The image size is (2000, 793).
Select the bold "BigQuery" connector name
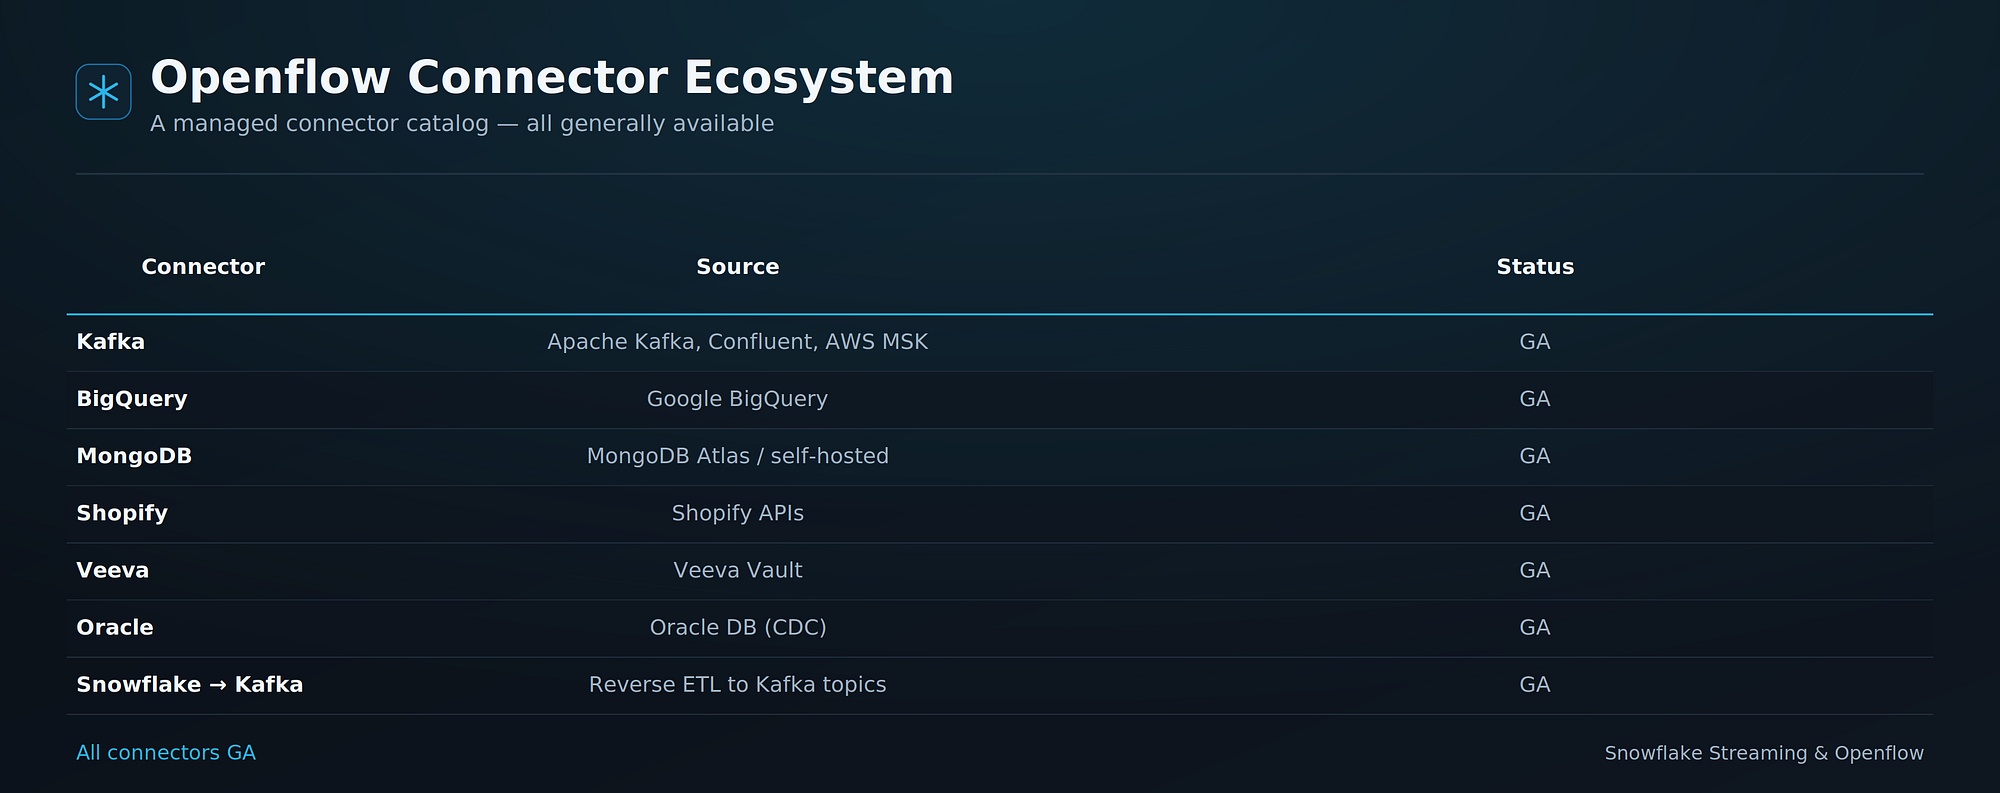point(132,399)
